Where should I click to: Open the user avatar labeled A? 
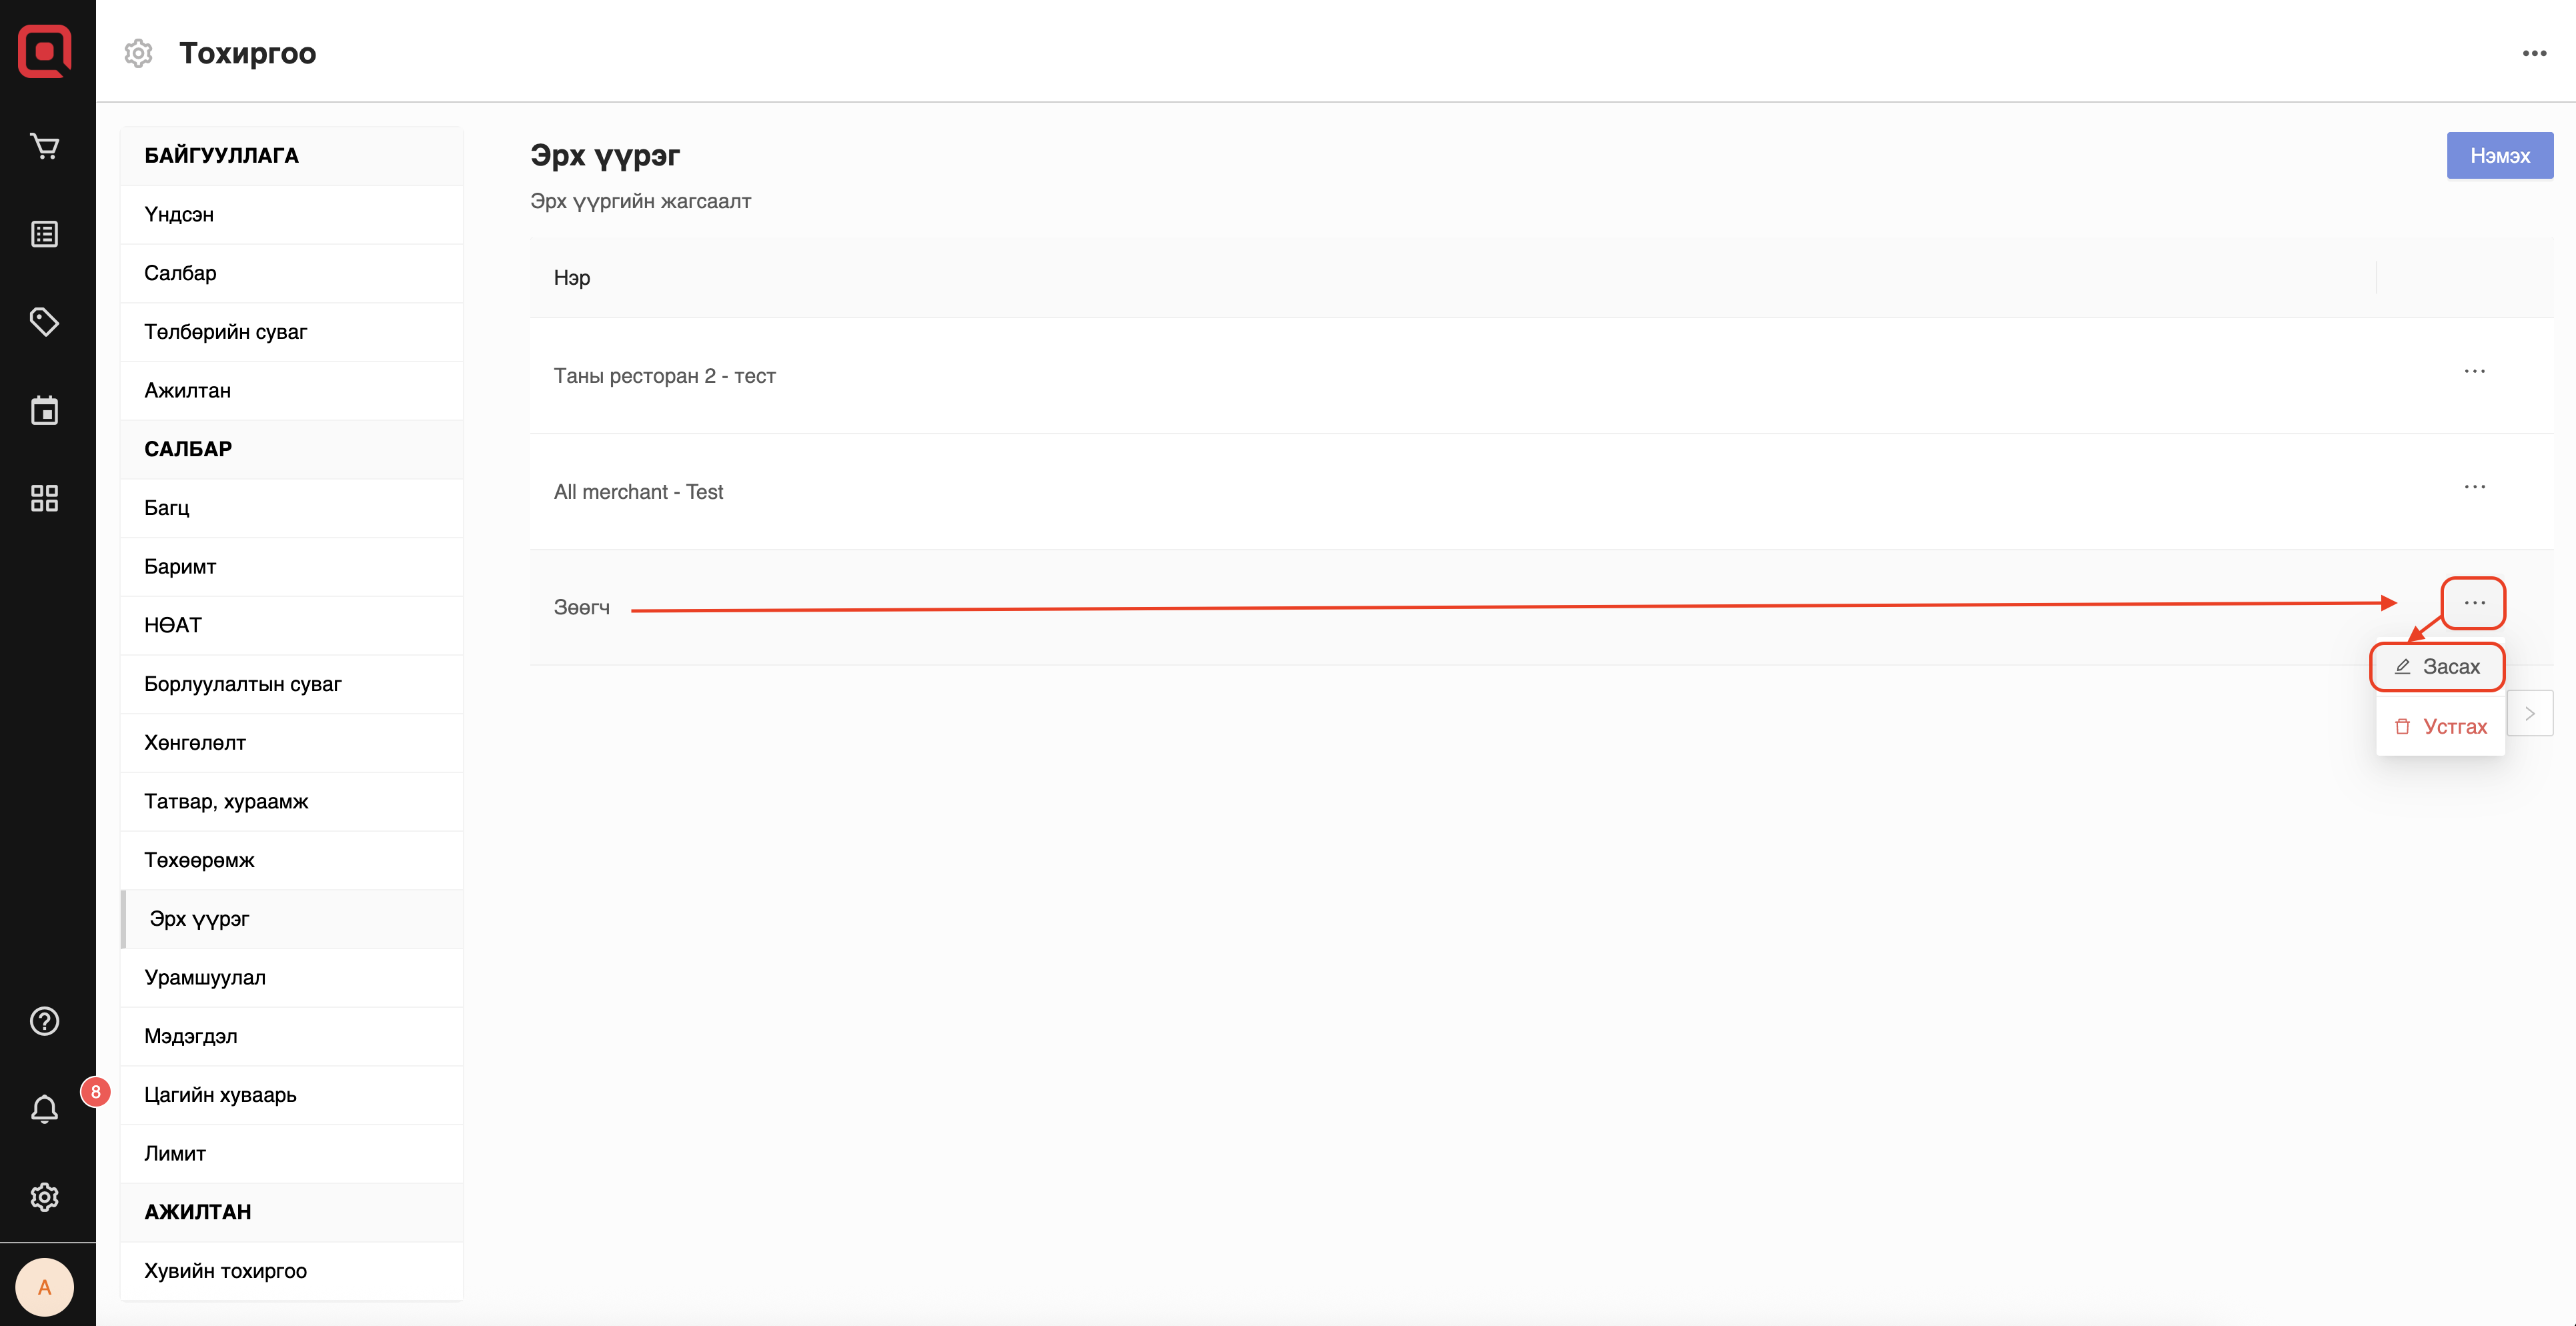coord(44,1287)
